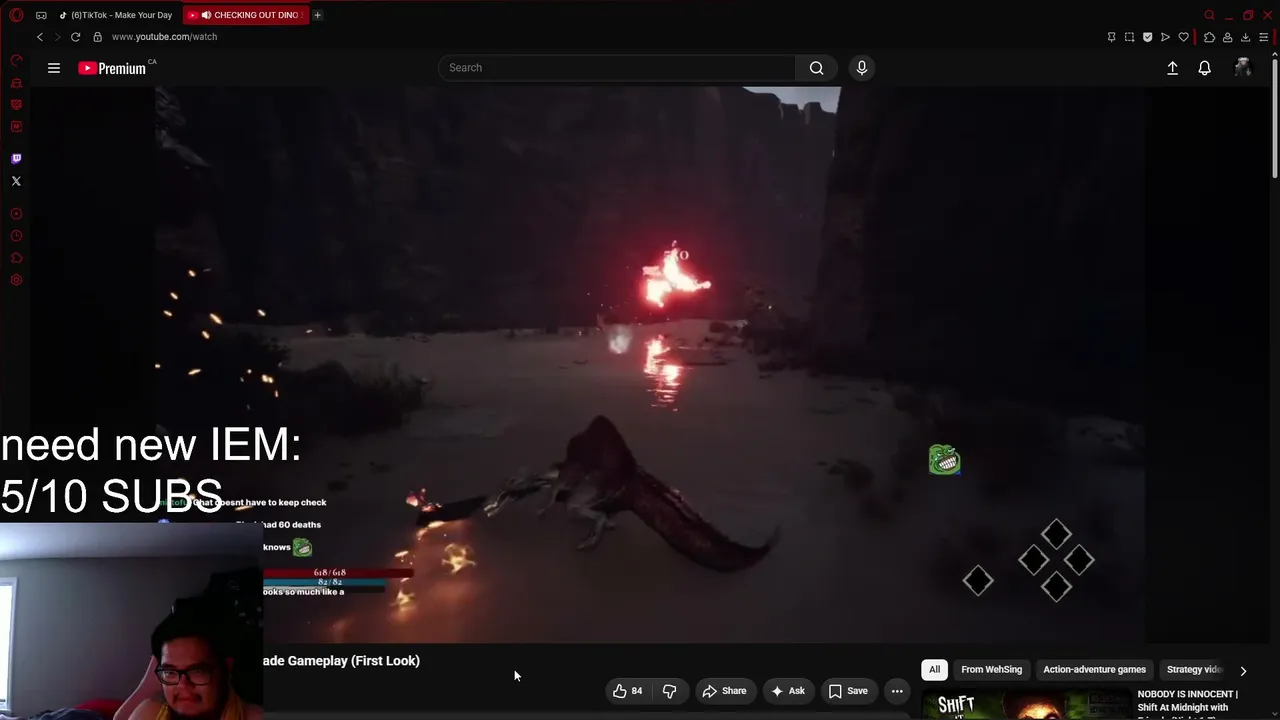Screen dimensions: 1280x720
Task: Select the From WehSing filter chip
Action: pyautogui.click(x=992, y=670)
